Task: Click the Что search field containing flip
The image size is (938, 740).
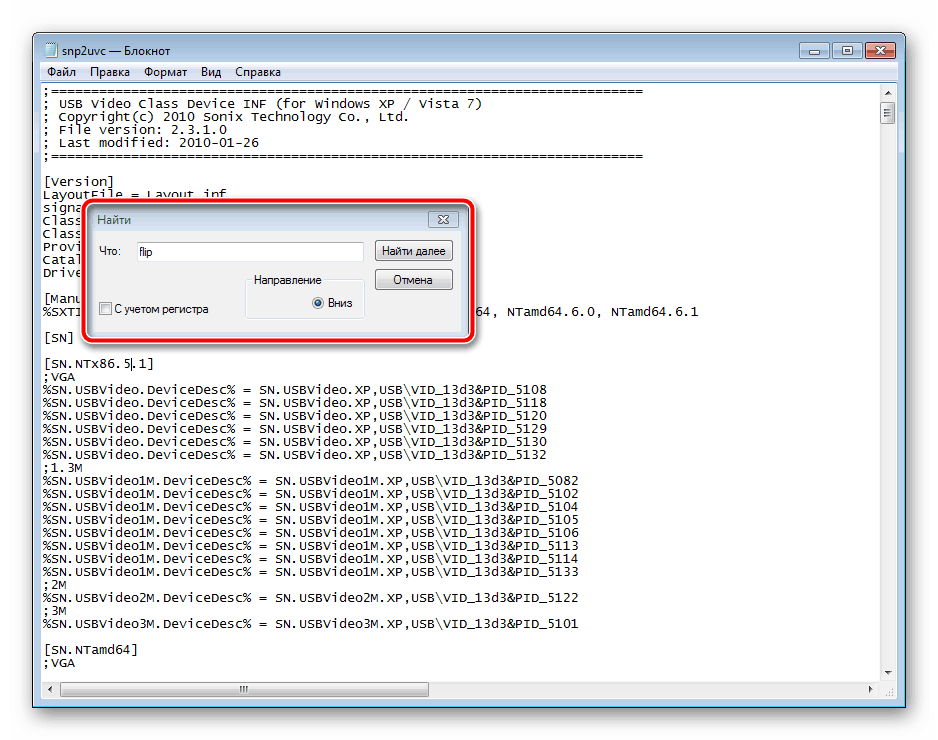Action: pyautogui.click(x=248, y=252)
